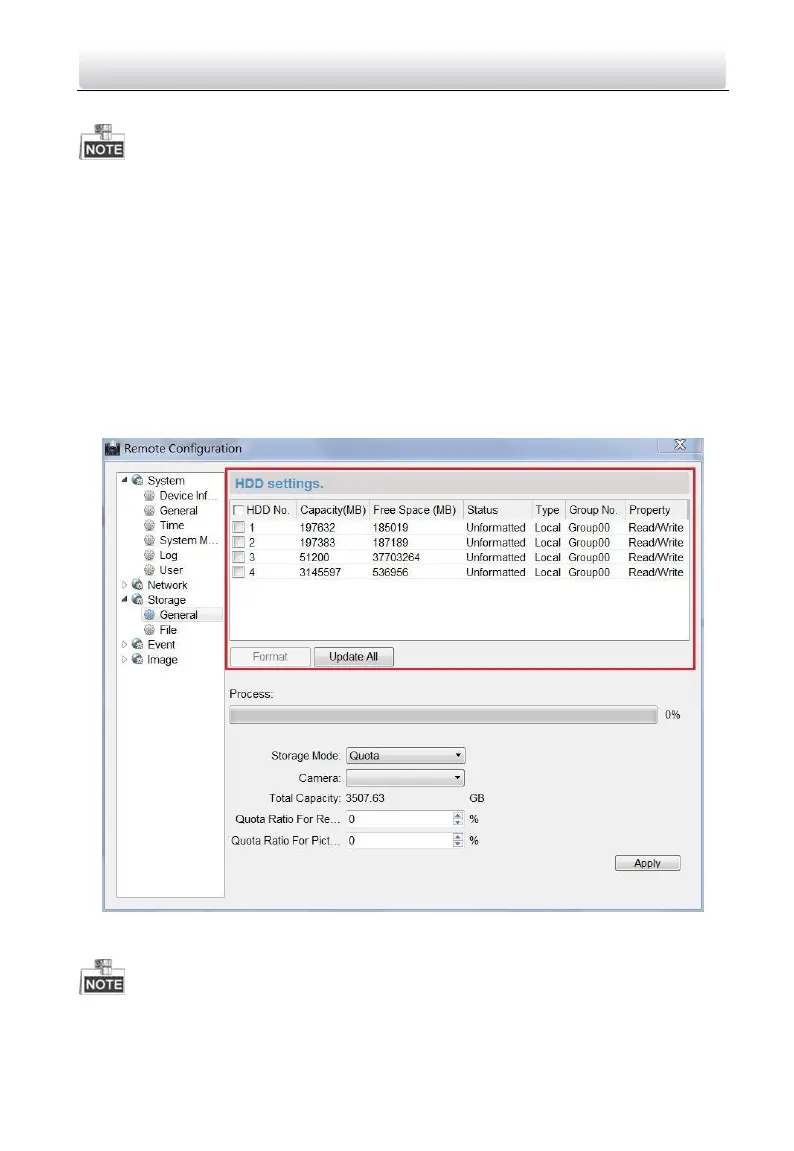Select System Maintenance tree item
The width and height of the screenshot is (794, 1151).
click(x=189, y=540)
